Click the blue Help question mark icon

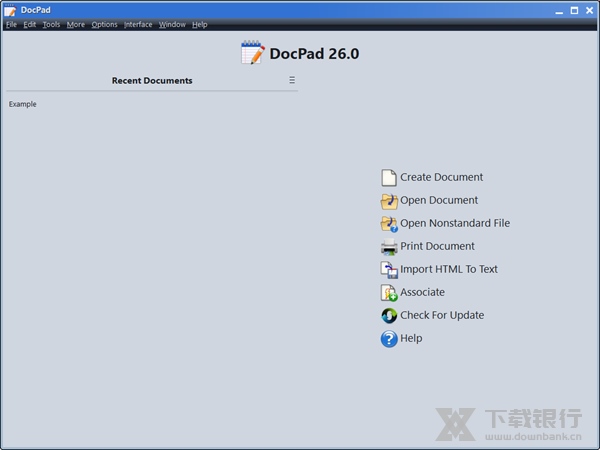389,339
